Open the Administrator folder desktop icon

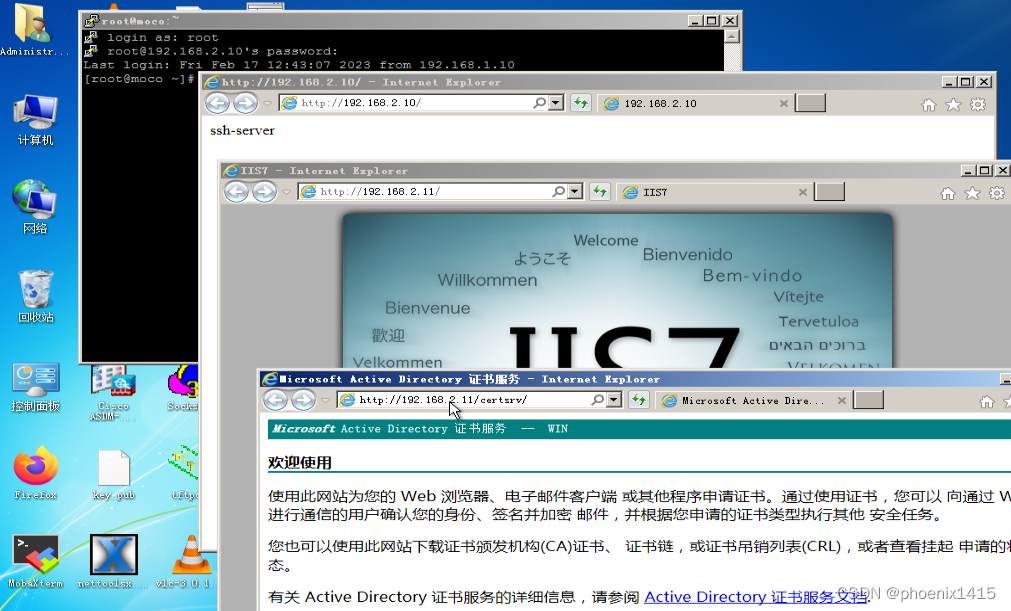click(32, 29)
